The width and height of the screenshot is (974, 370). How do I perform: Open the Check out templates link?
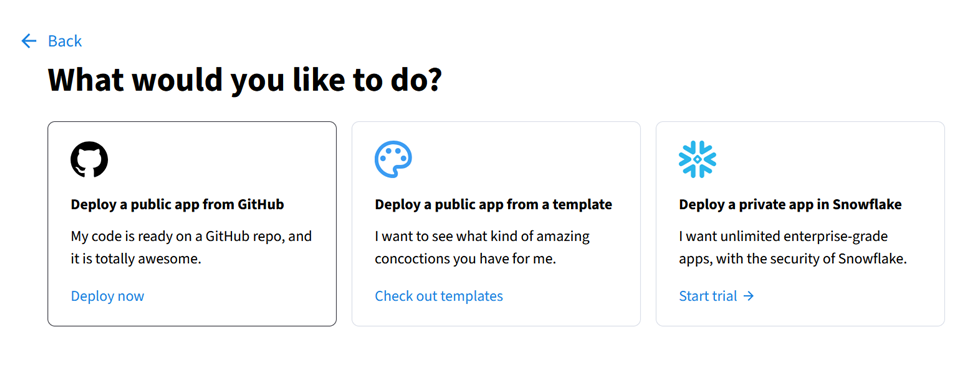pos(439,296)
